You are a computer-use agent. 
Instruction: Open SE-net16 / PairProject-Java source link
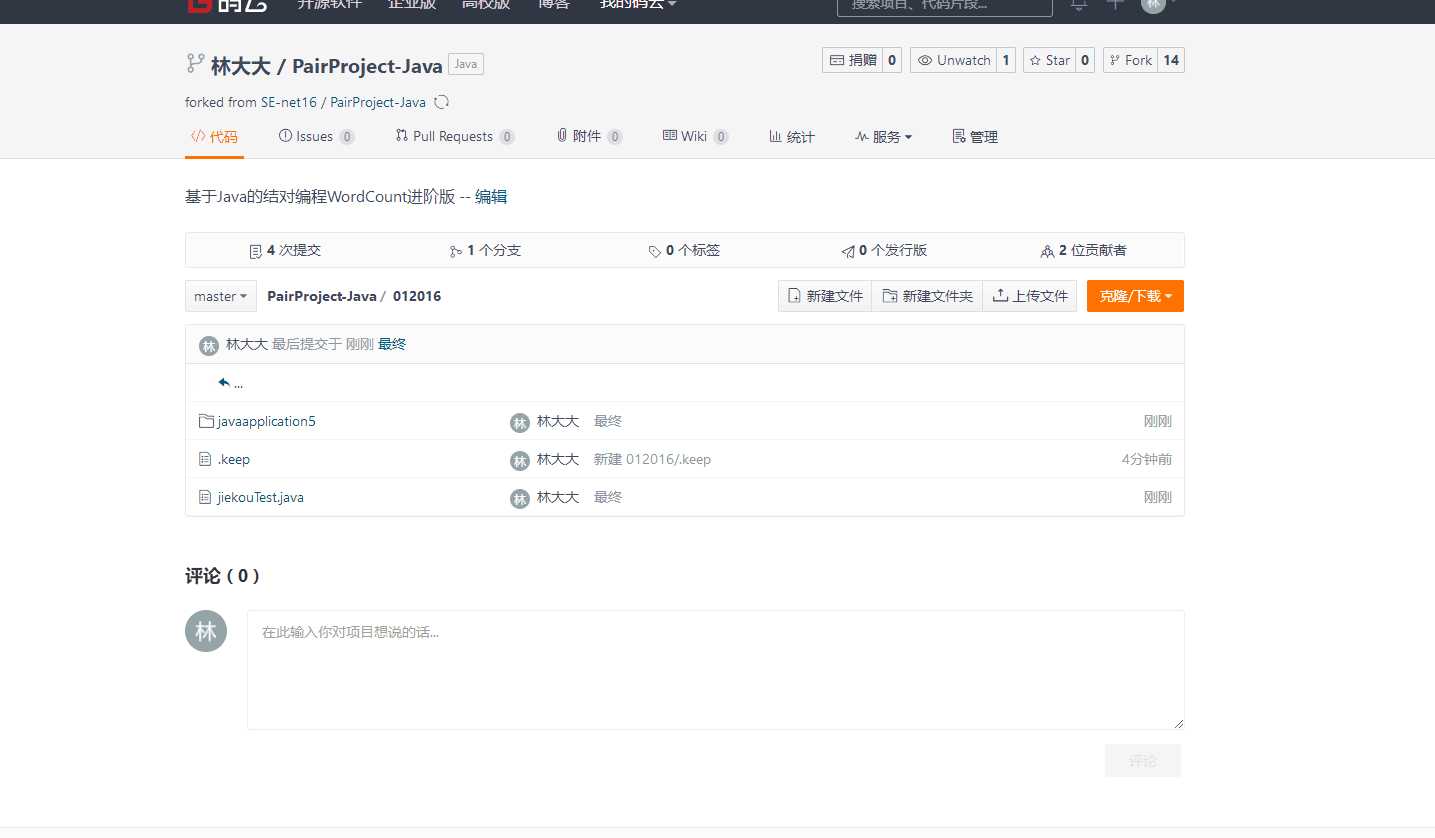(343, 102)
